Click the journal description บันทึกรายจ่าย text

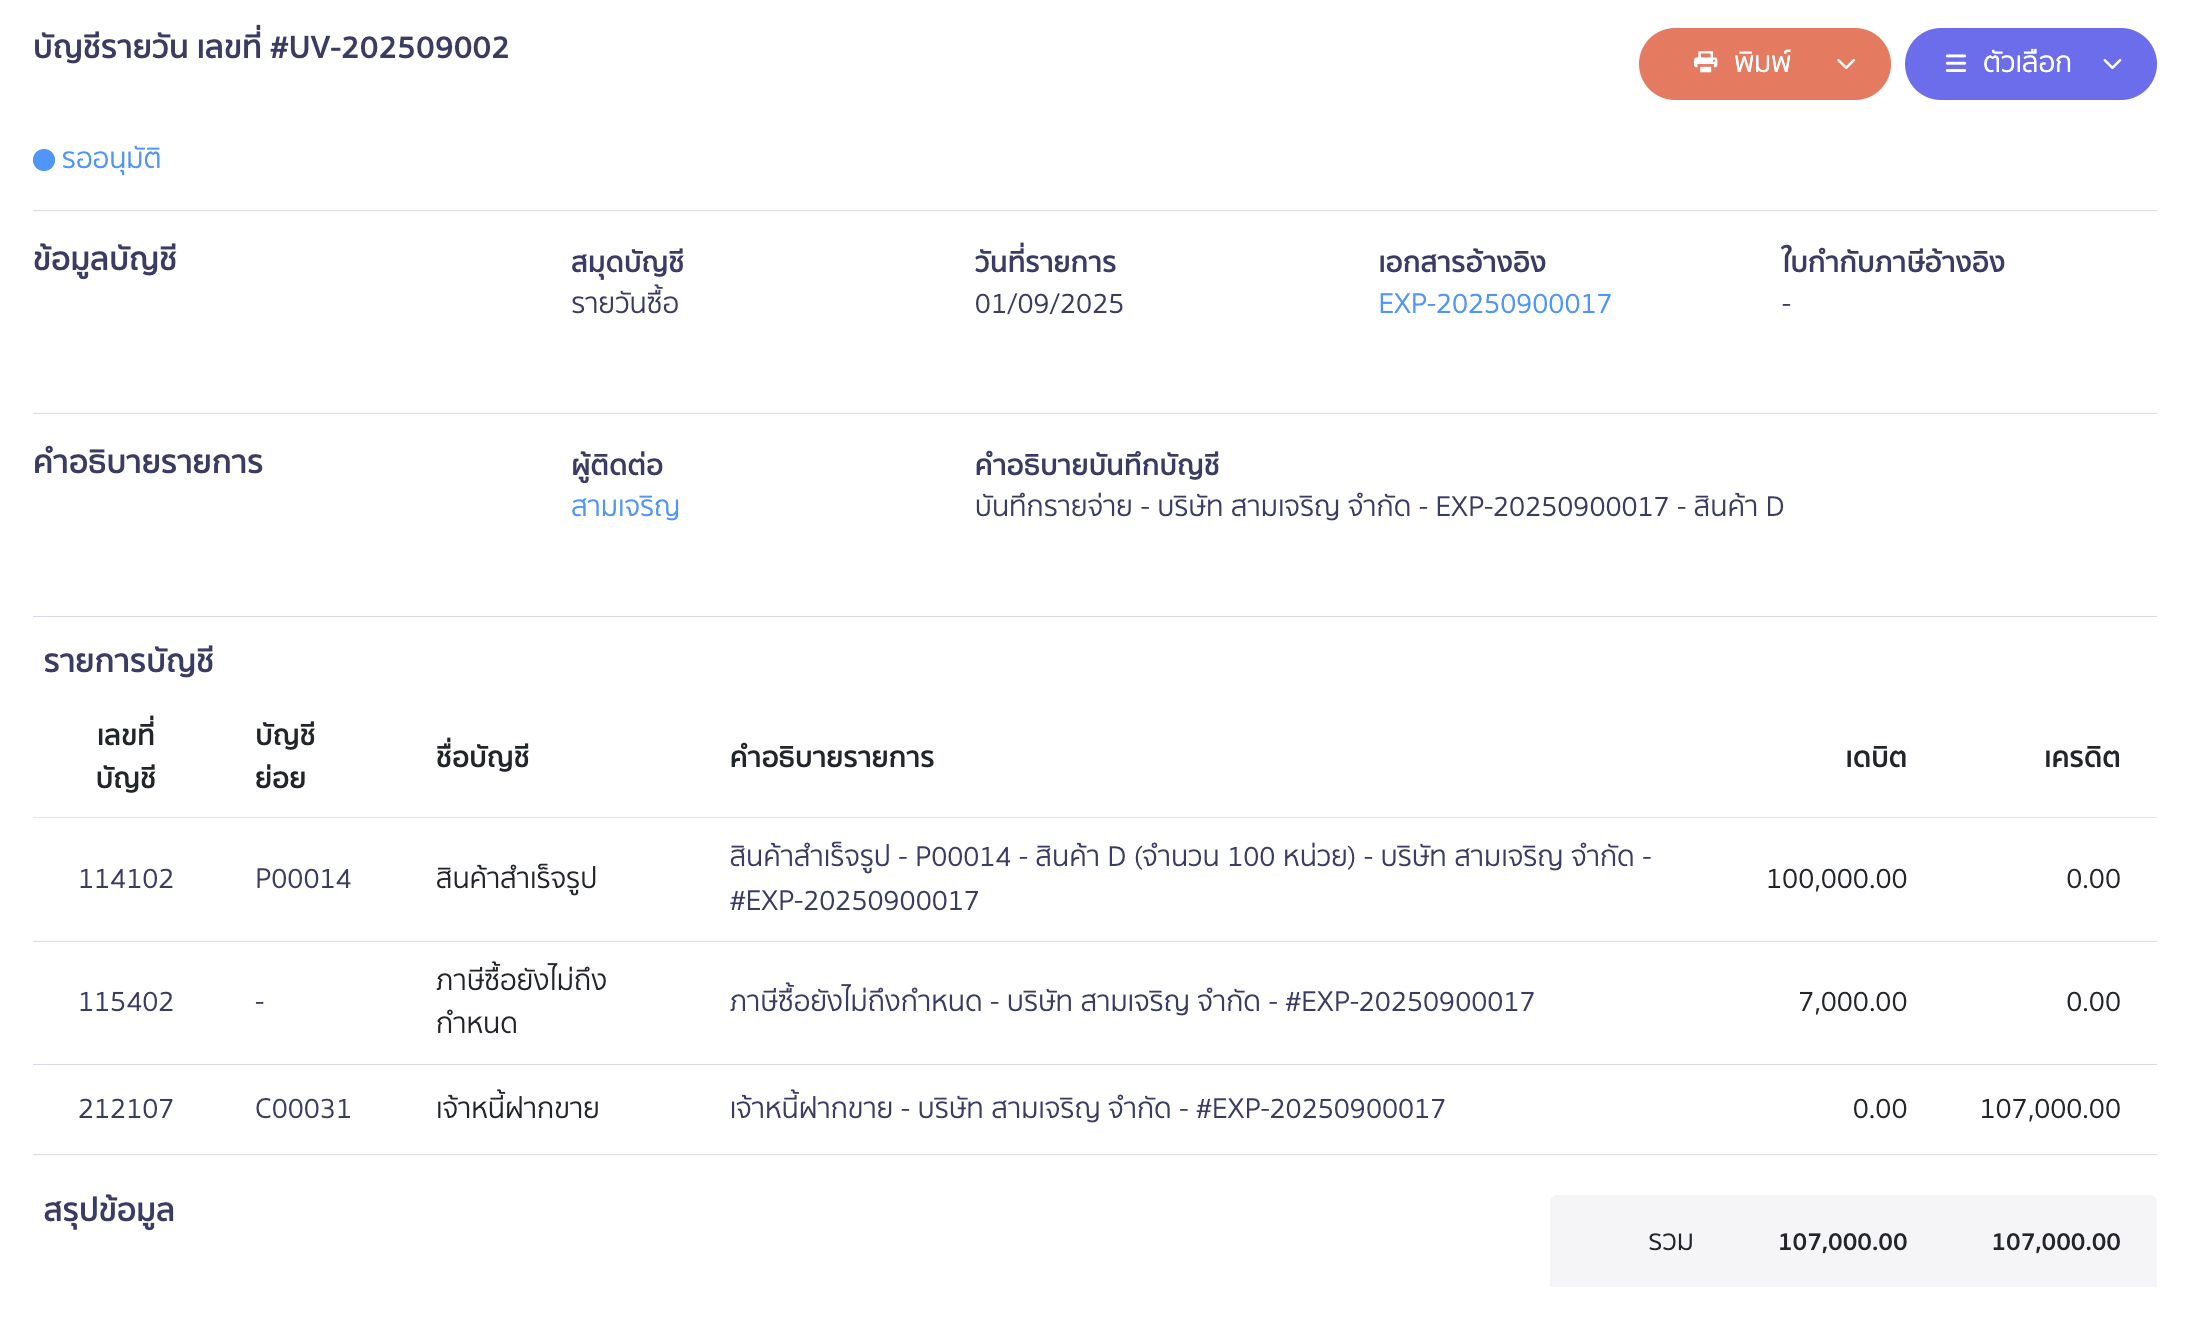coord(1379,507)
